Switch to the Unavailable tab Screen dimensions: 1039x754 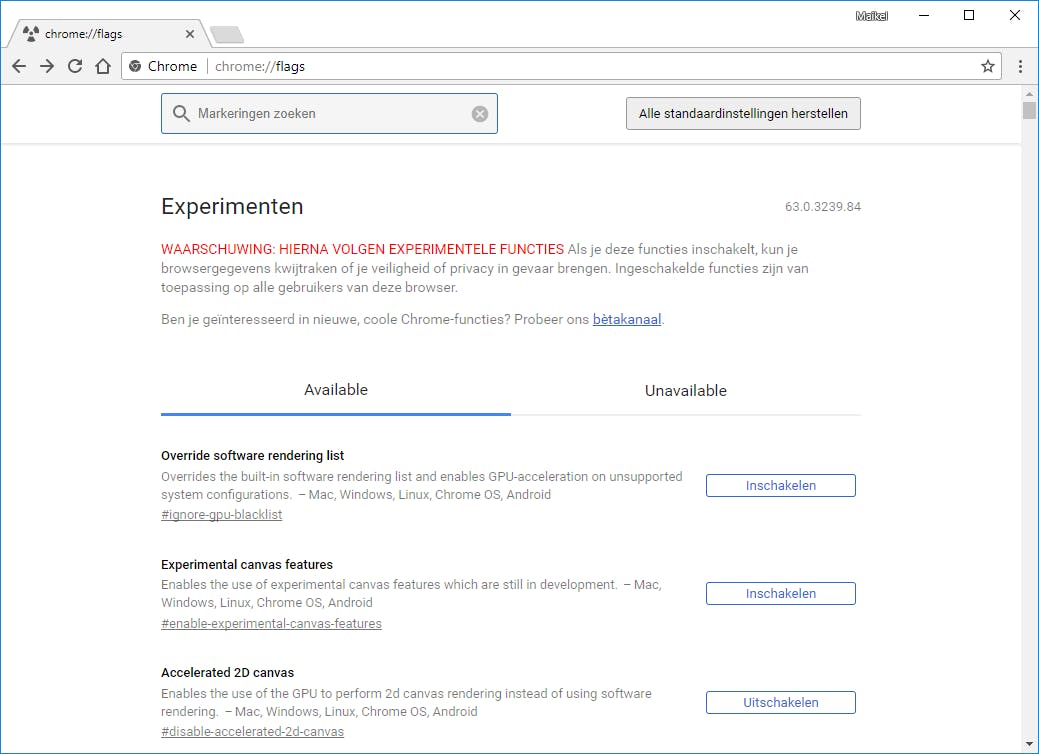(685, 391)
